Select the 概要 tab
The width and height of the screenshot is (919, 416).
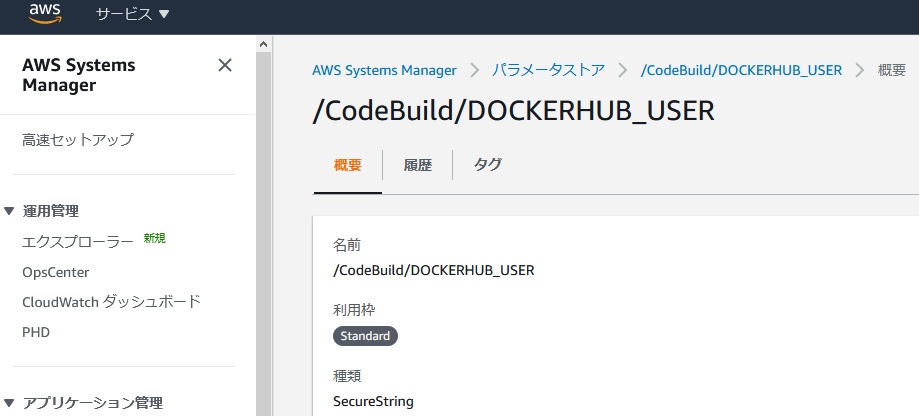coord(348,165)
